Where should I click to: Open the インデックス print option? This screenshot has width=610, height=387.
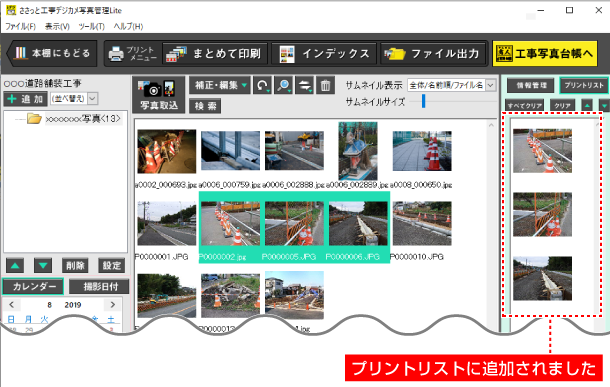(x=324, y=53)
